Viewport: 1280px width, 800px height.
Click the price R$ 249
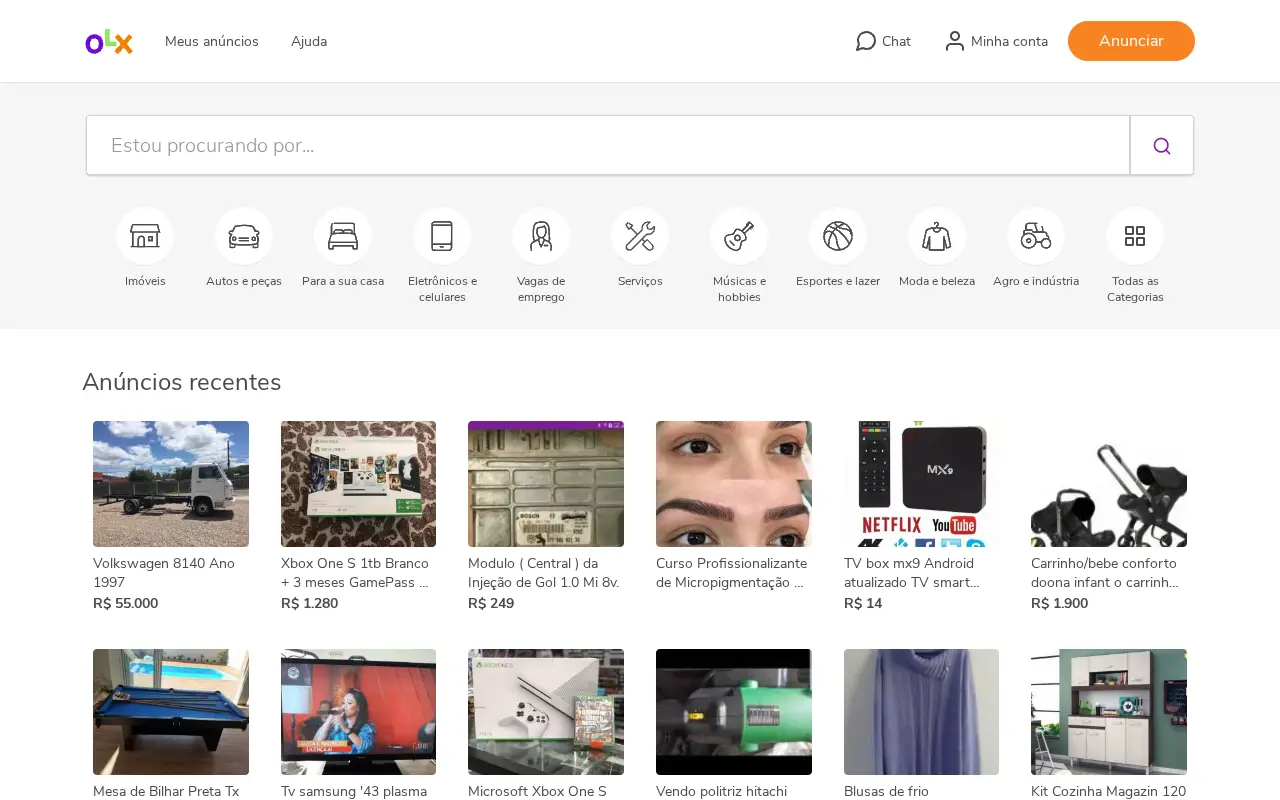(491, 603)
